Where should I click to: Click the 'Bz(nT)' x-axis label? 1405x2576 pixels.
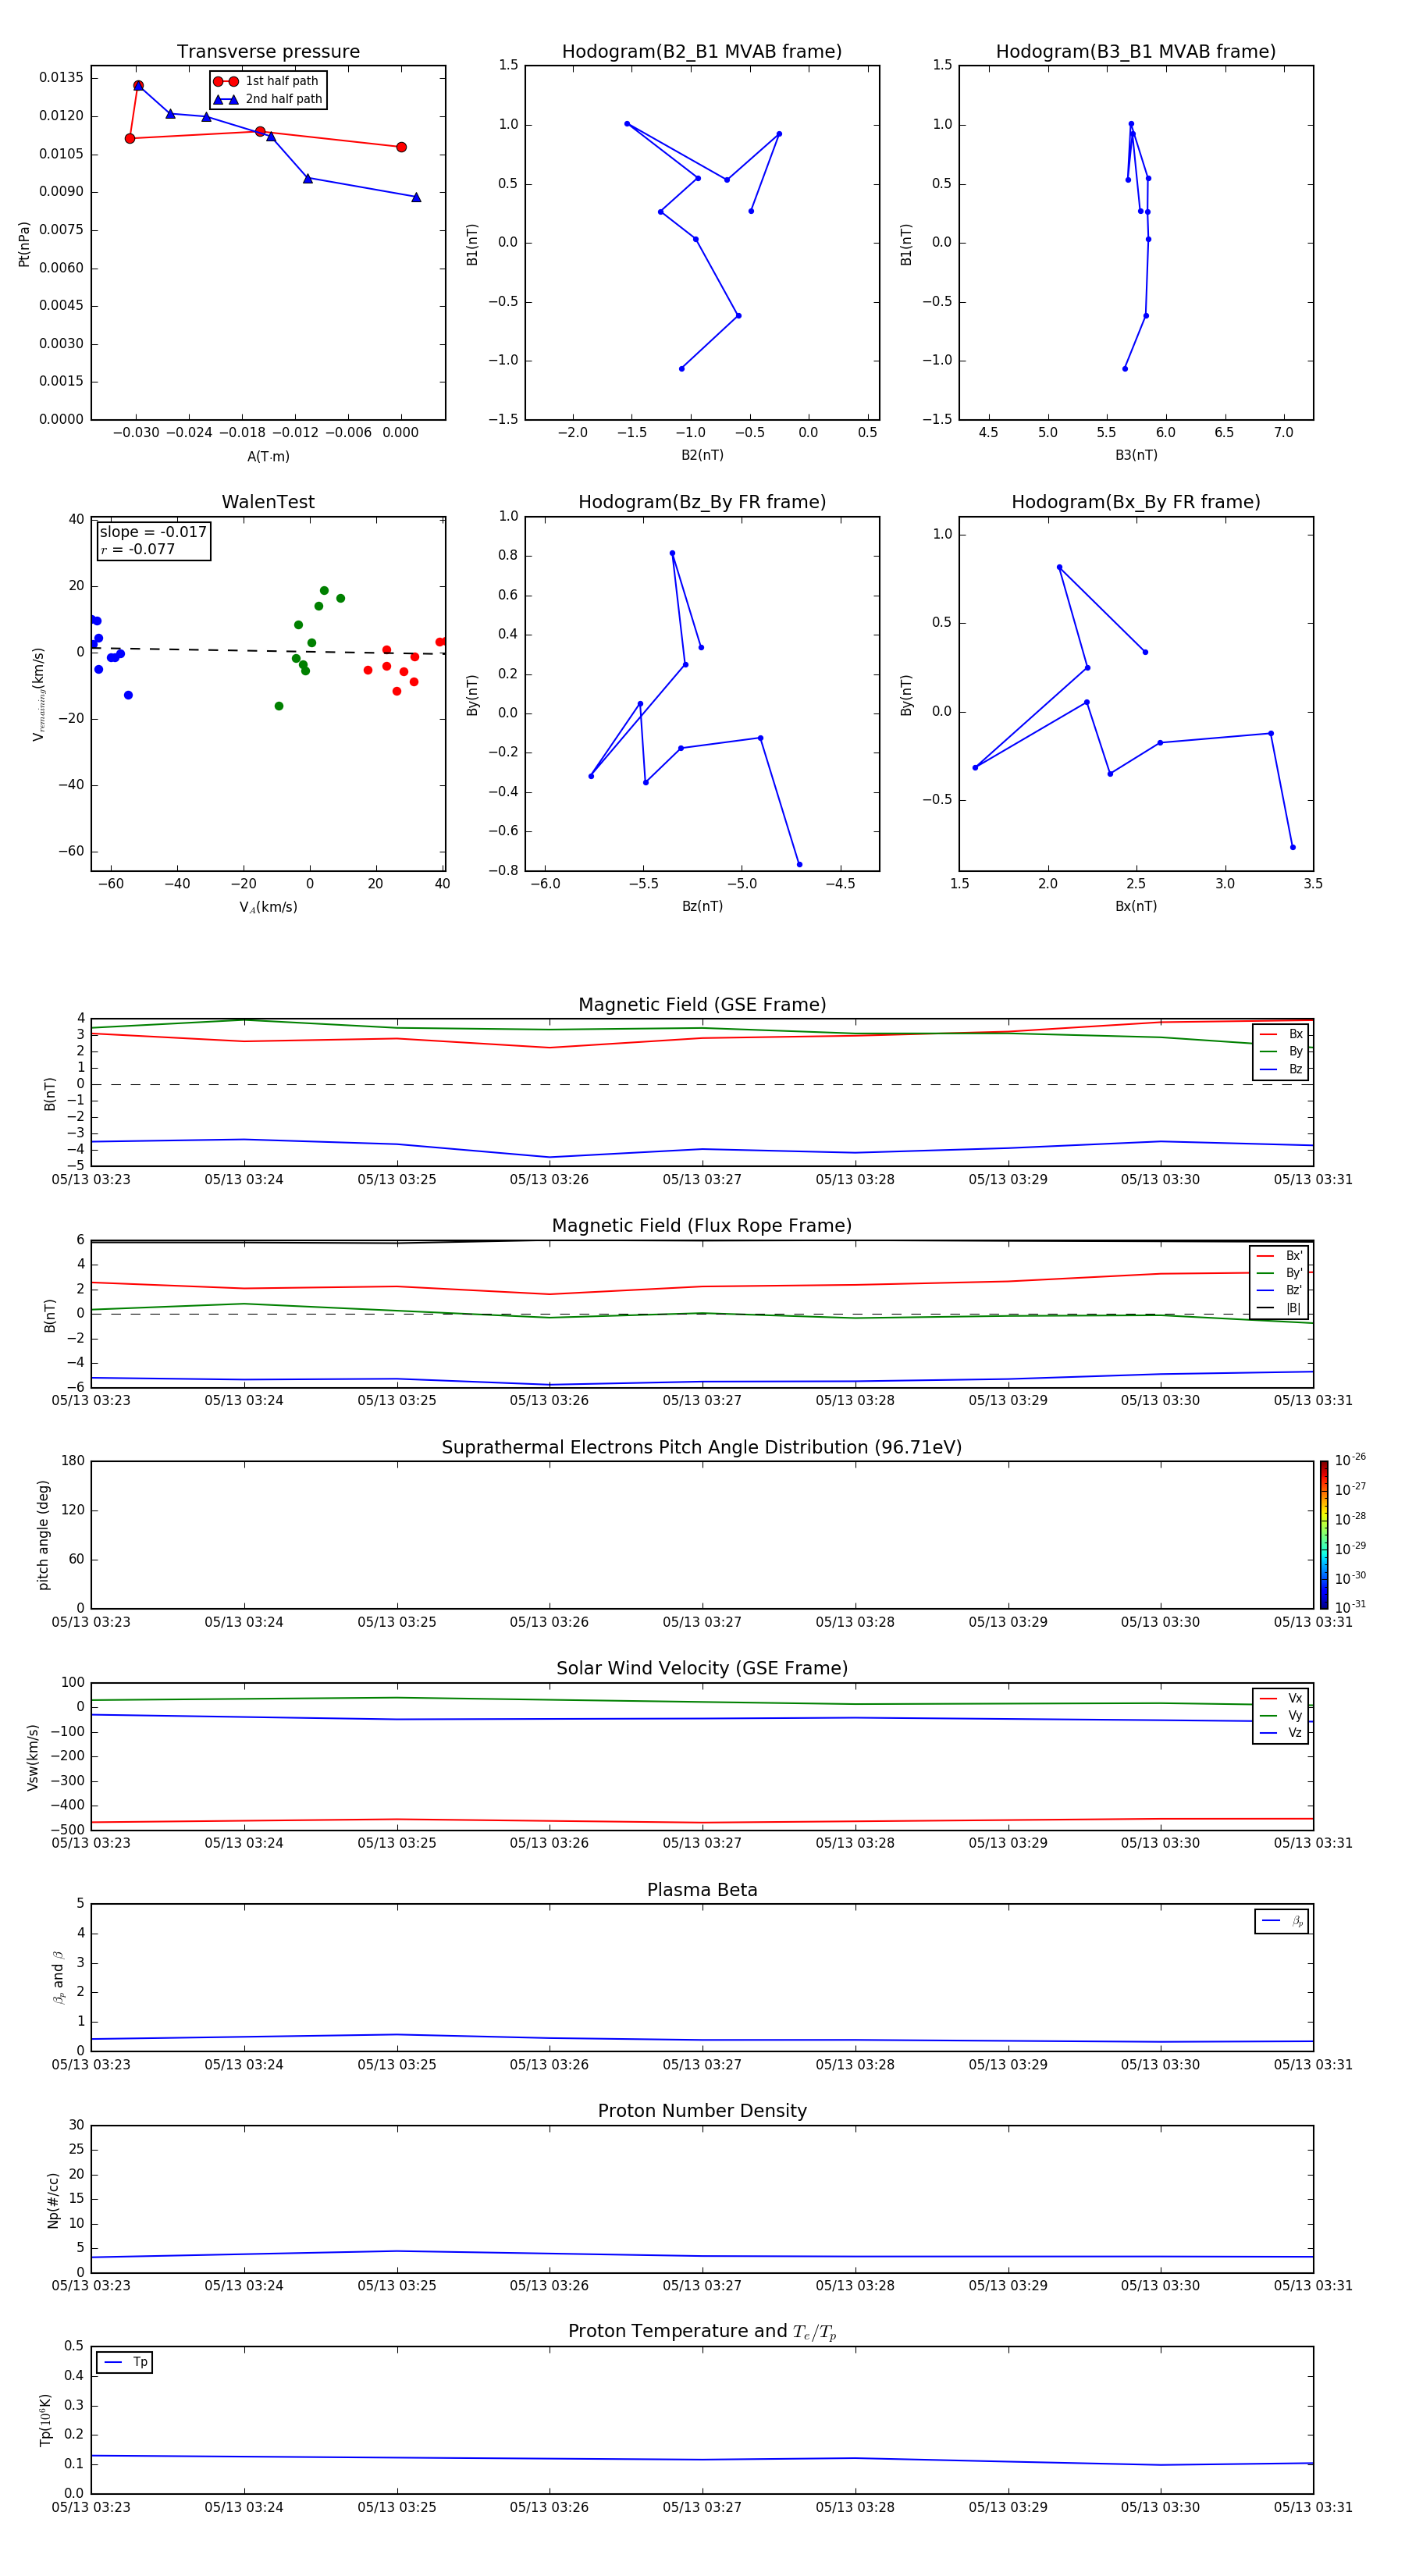[702, 907]
